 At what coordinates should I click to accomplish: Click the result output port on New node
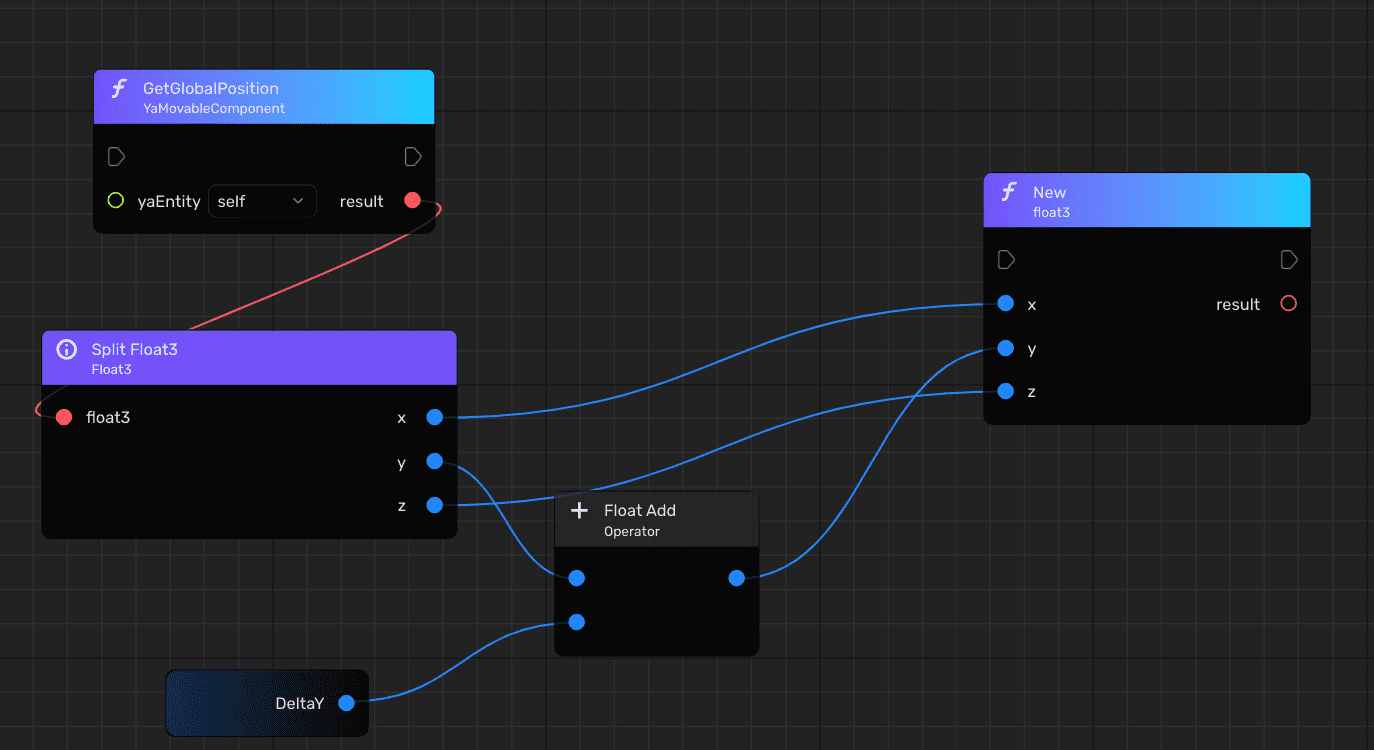tap(1289, 304)
